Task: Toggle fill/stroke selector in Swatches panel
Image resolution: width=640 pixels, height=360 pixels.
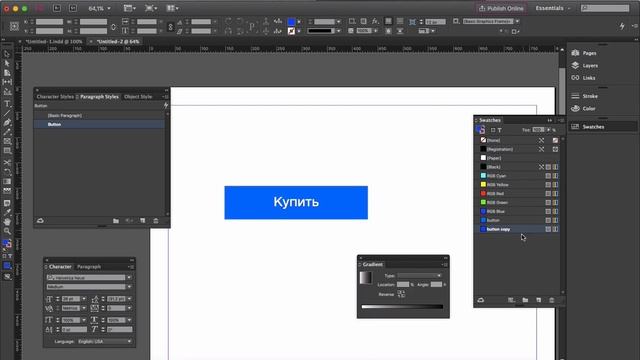Action: click(481, 130)
